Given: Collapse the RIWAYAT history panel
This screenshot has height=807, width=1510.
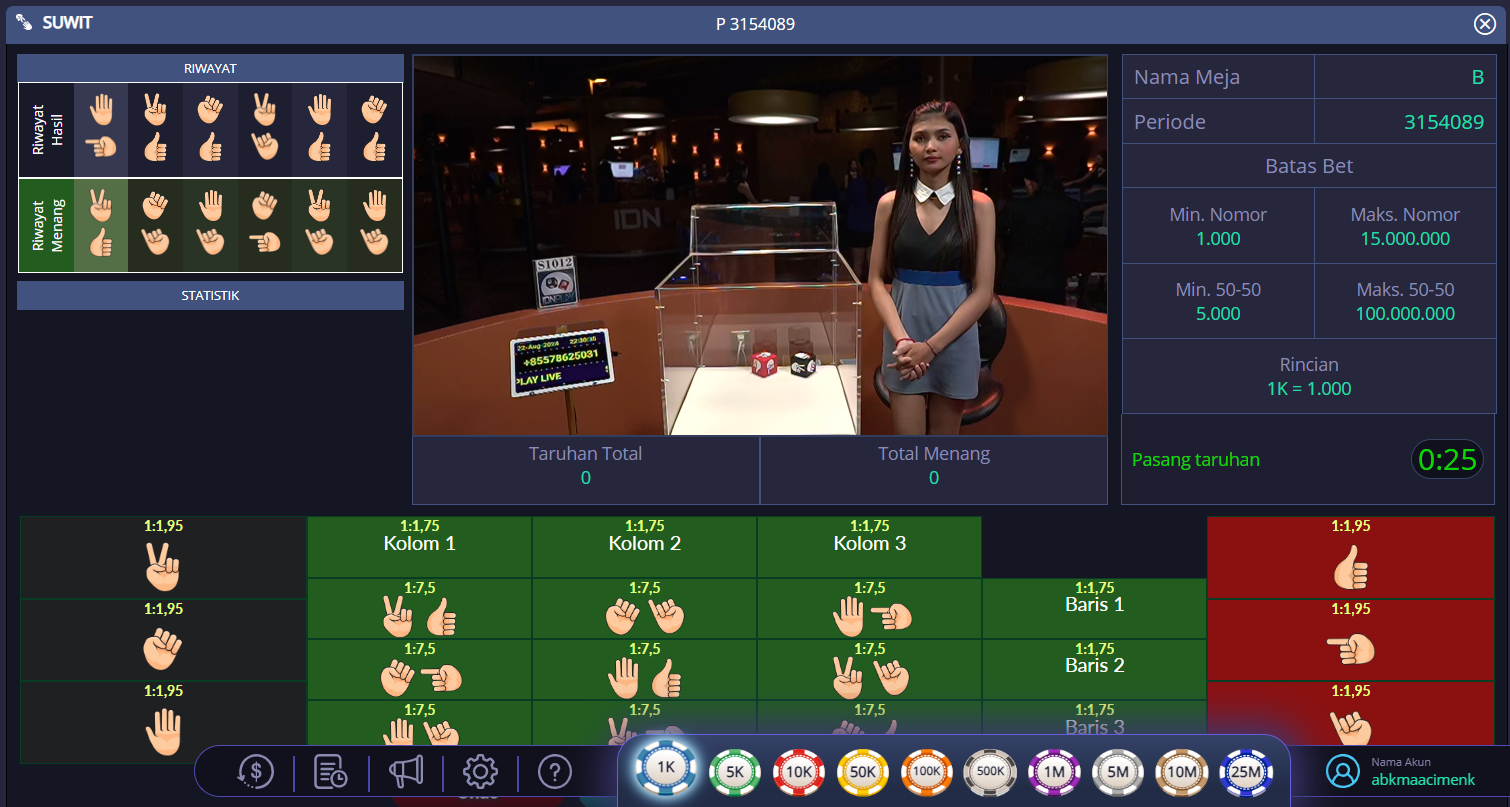Looking at the screenshot, I should [x=210, y=68].
